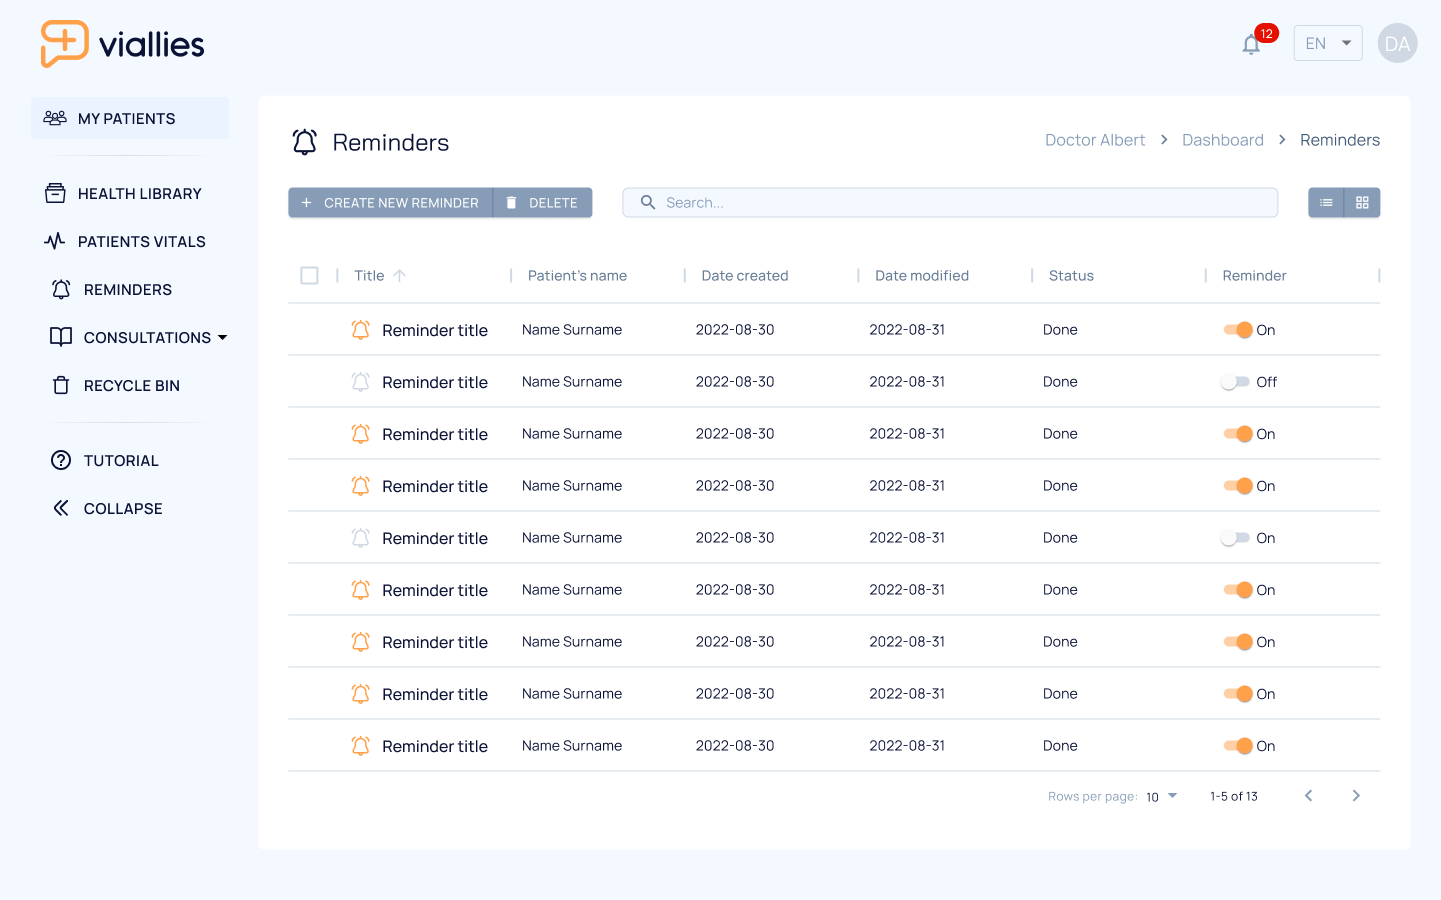
Task: Click the Viallies logo
Action: [122, 44]
